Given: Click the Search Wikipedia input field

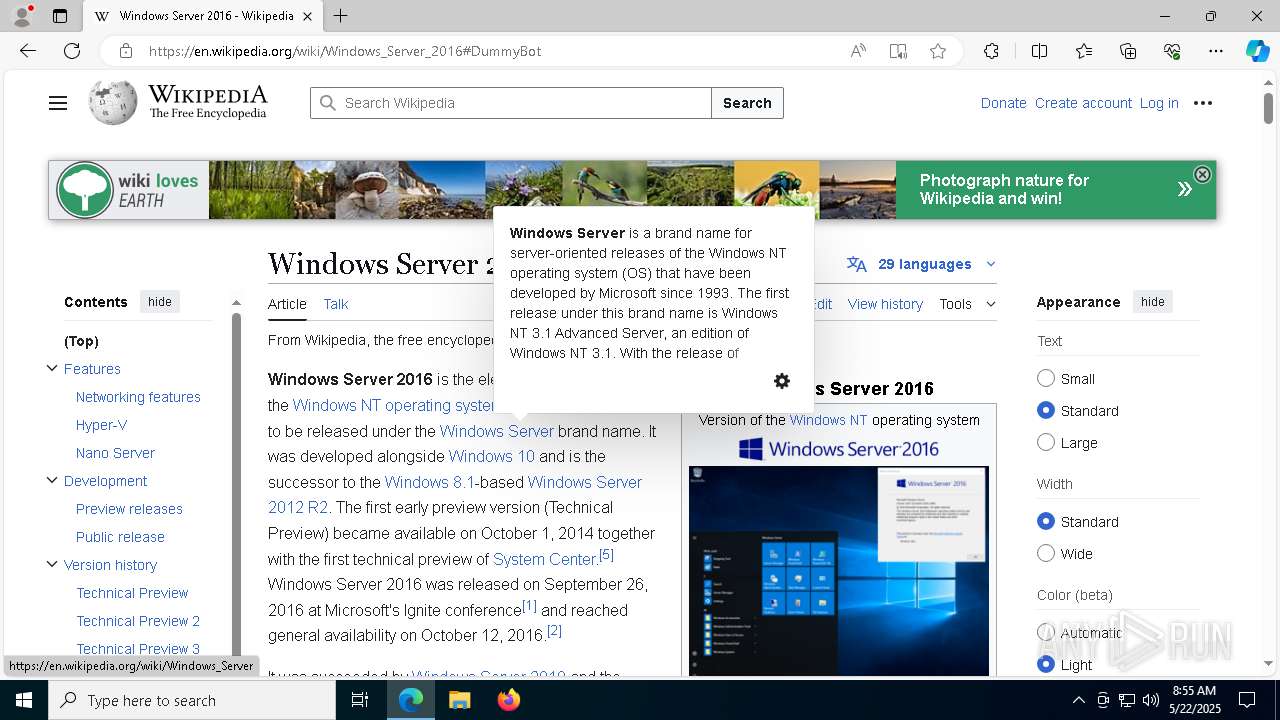Looking at the screenshot, I should (x=511, y=103).
